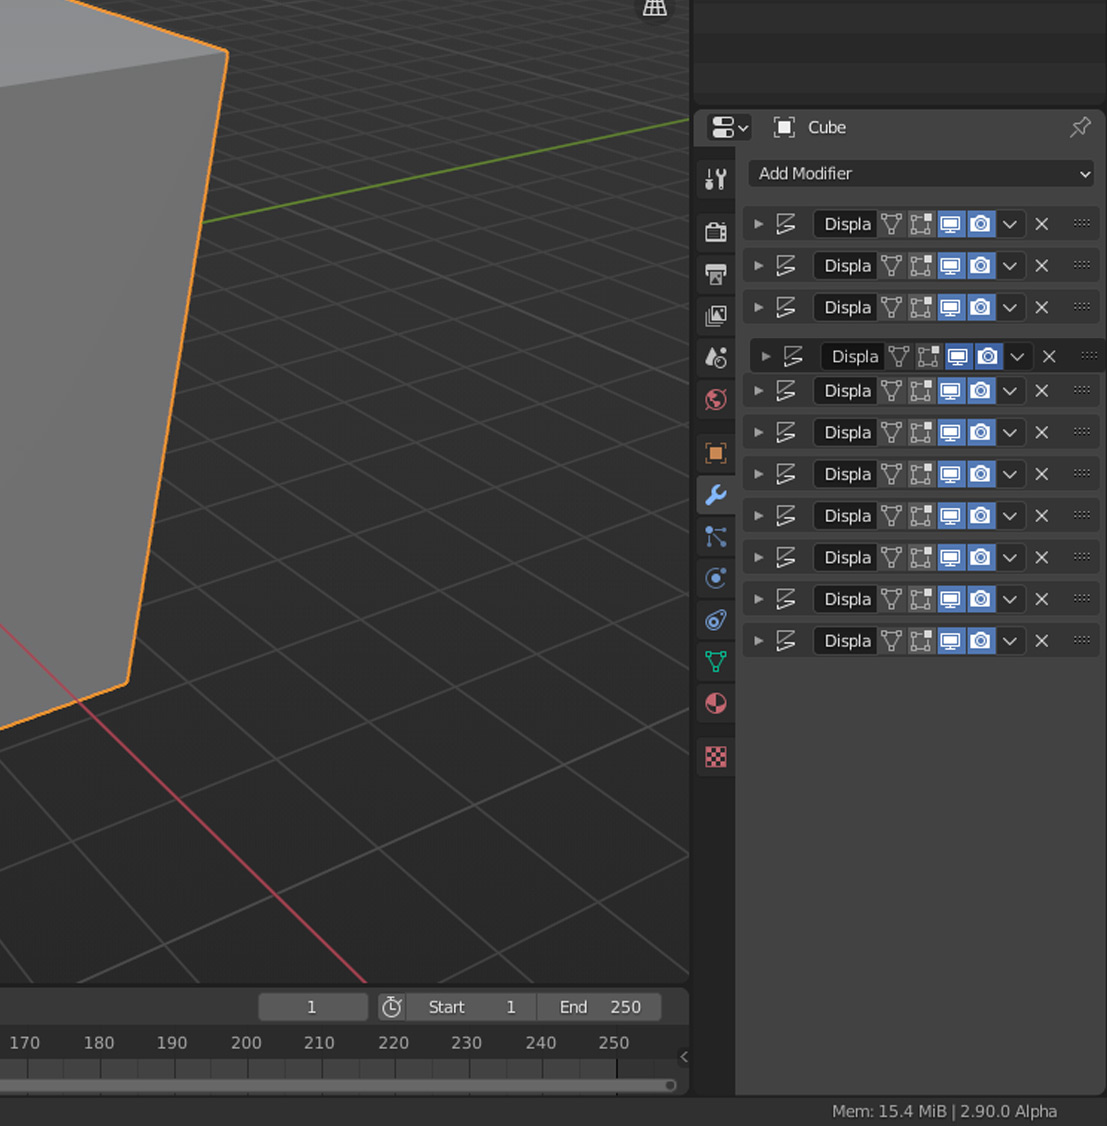Open the Add Modifier dropdown
This screenshot has height=1126, width=1107.
point(921,173)
